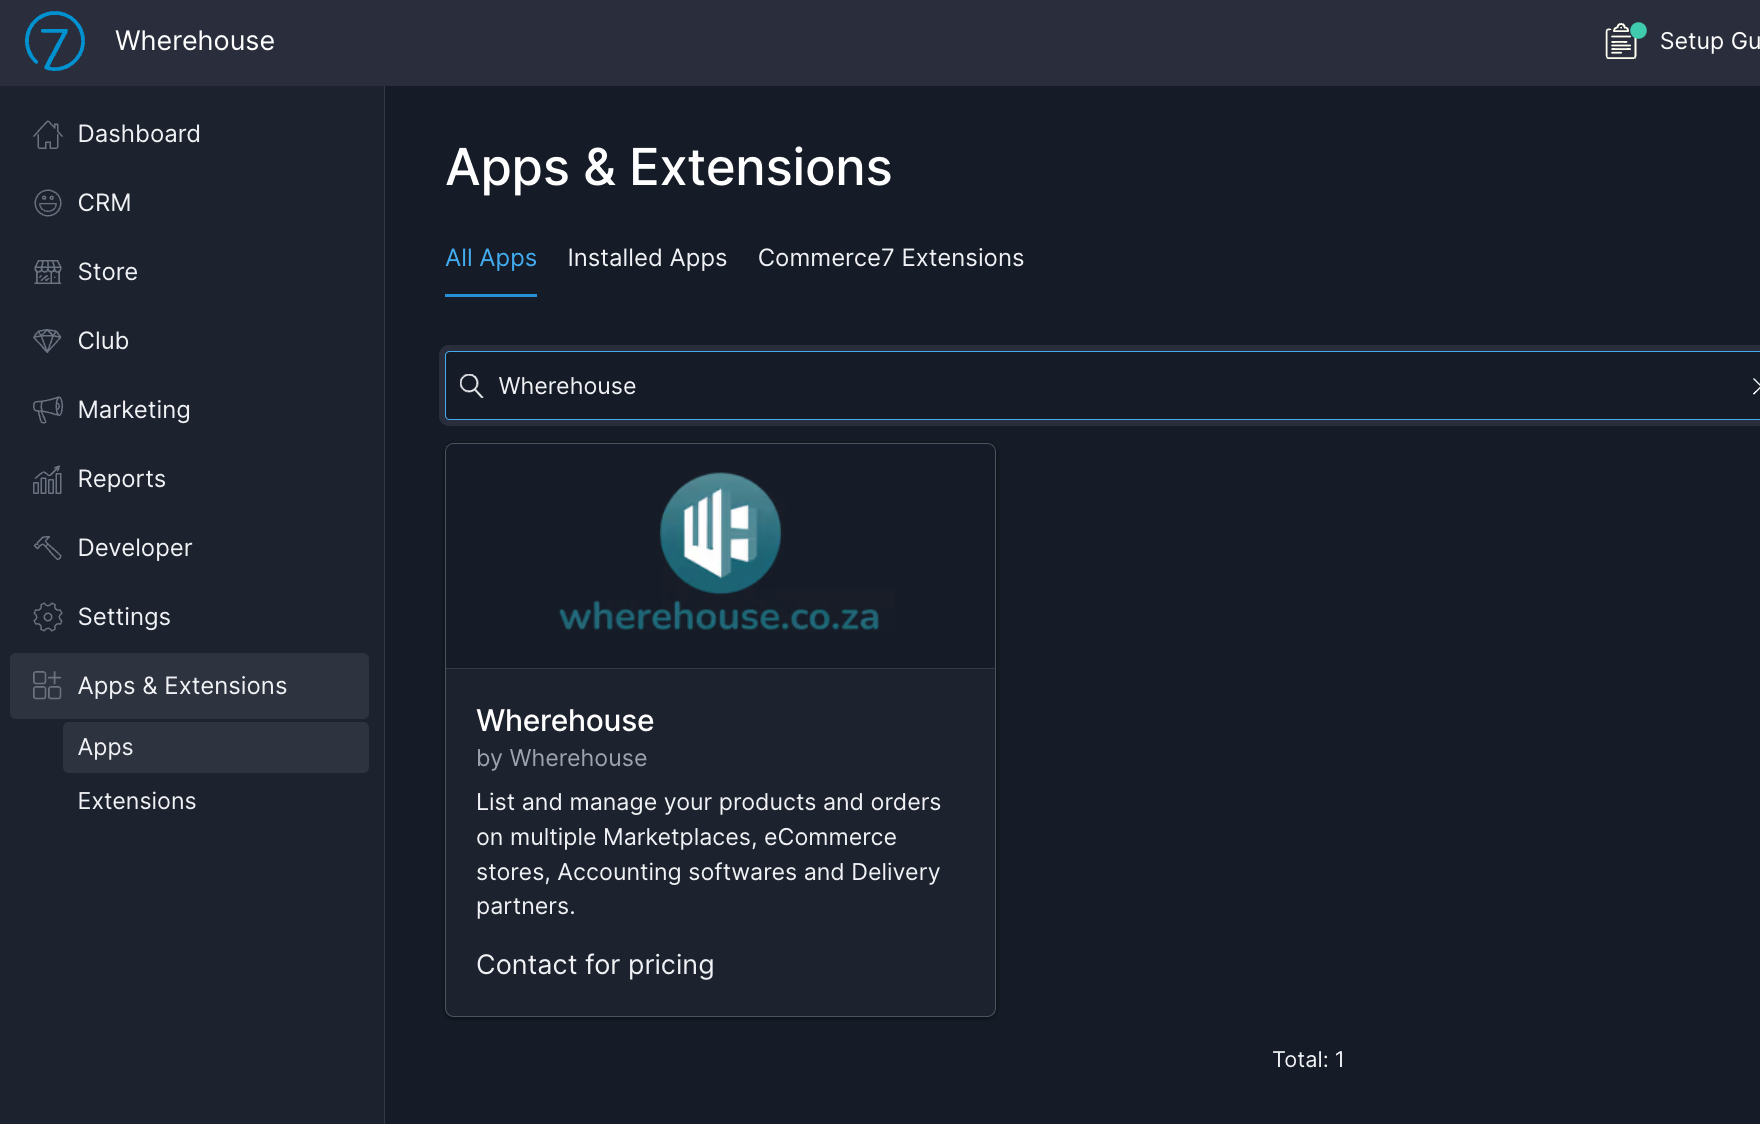Open the Extensions submenu item

[137, 801]
